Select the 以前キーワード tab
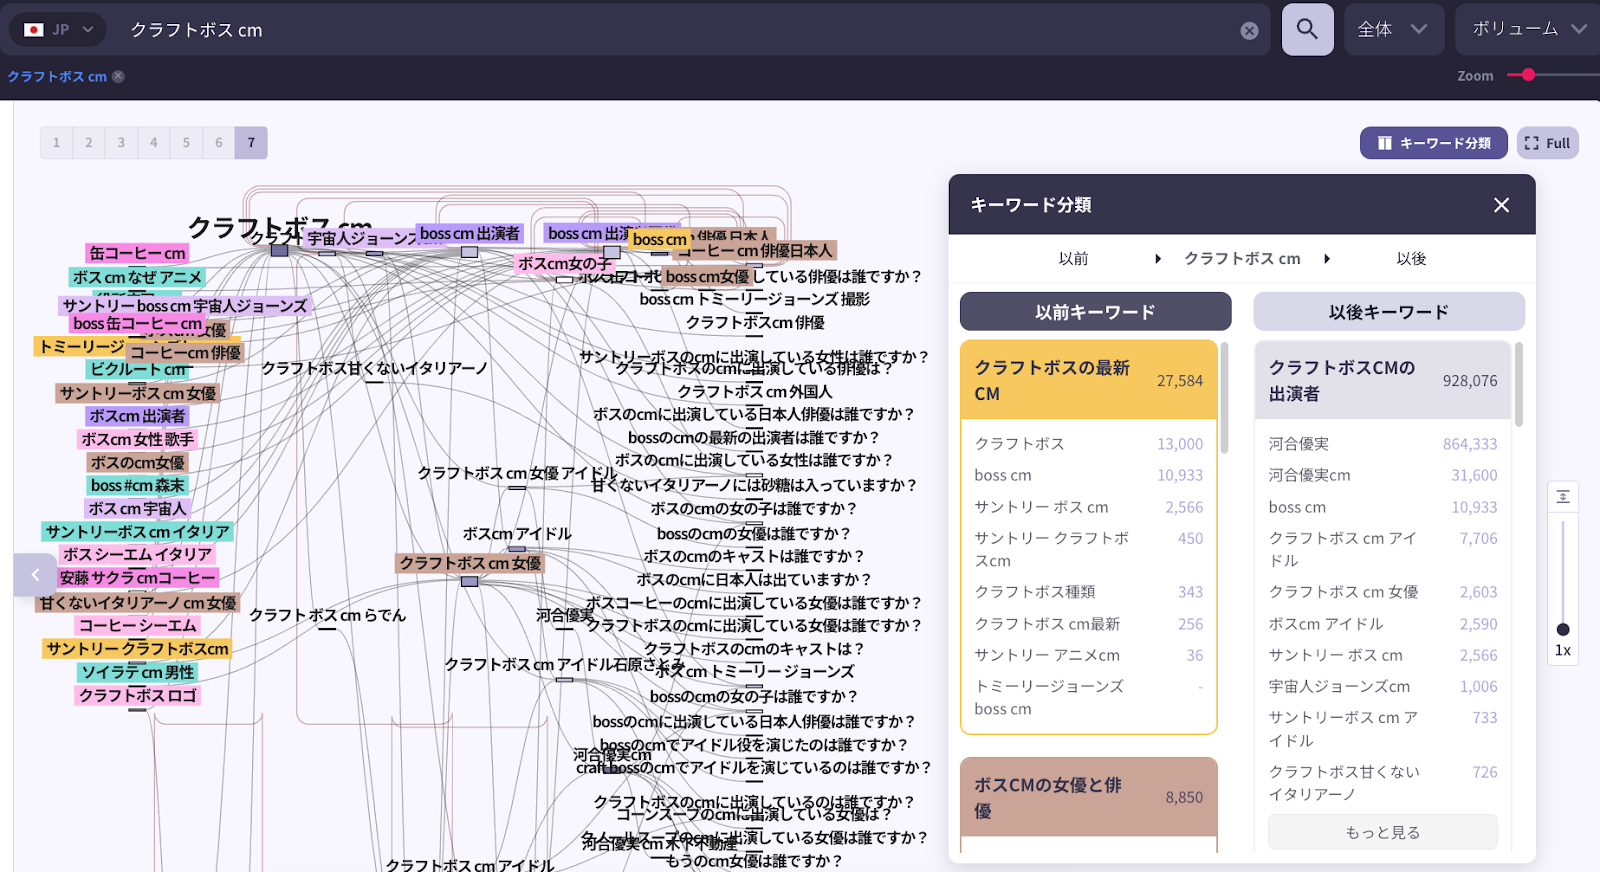 point(1096,312)
